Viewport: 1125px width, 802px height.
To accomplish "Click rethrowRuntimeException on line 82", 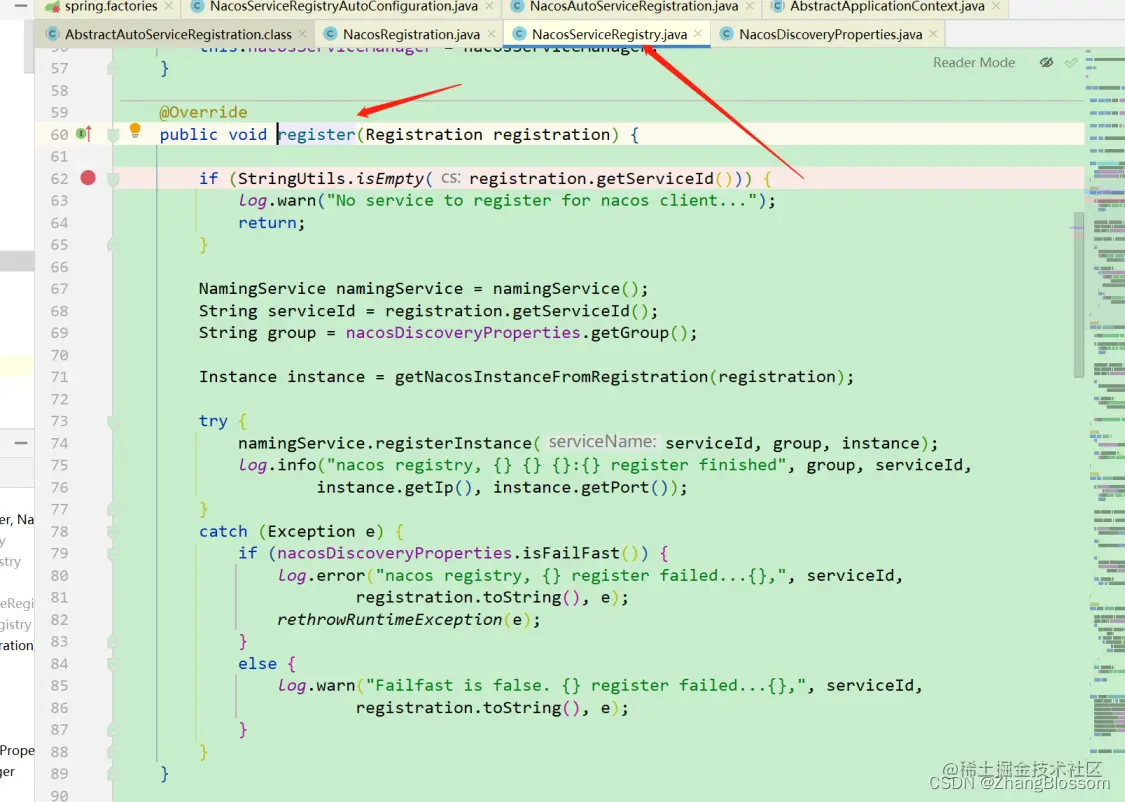I will [390, 619].
